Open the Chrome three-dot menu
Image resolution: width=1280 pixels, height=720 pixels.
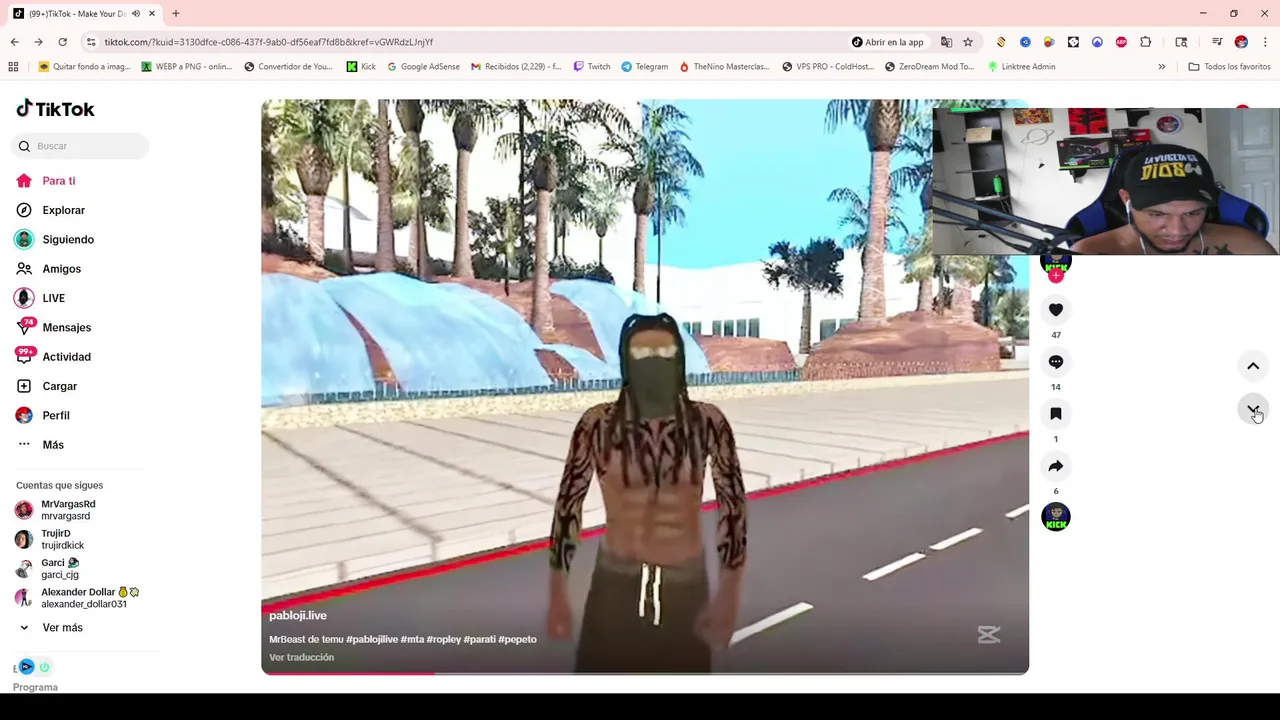coord(1265,42)
